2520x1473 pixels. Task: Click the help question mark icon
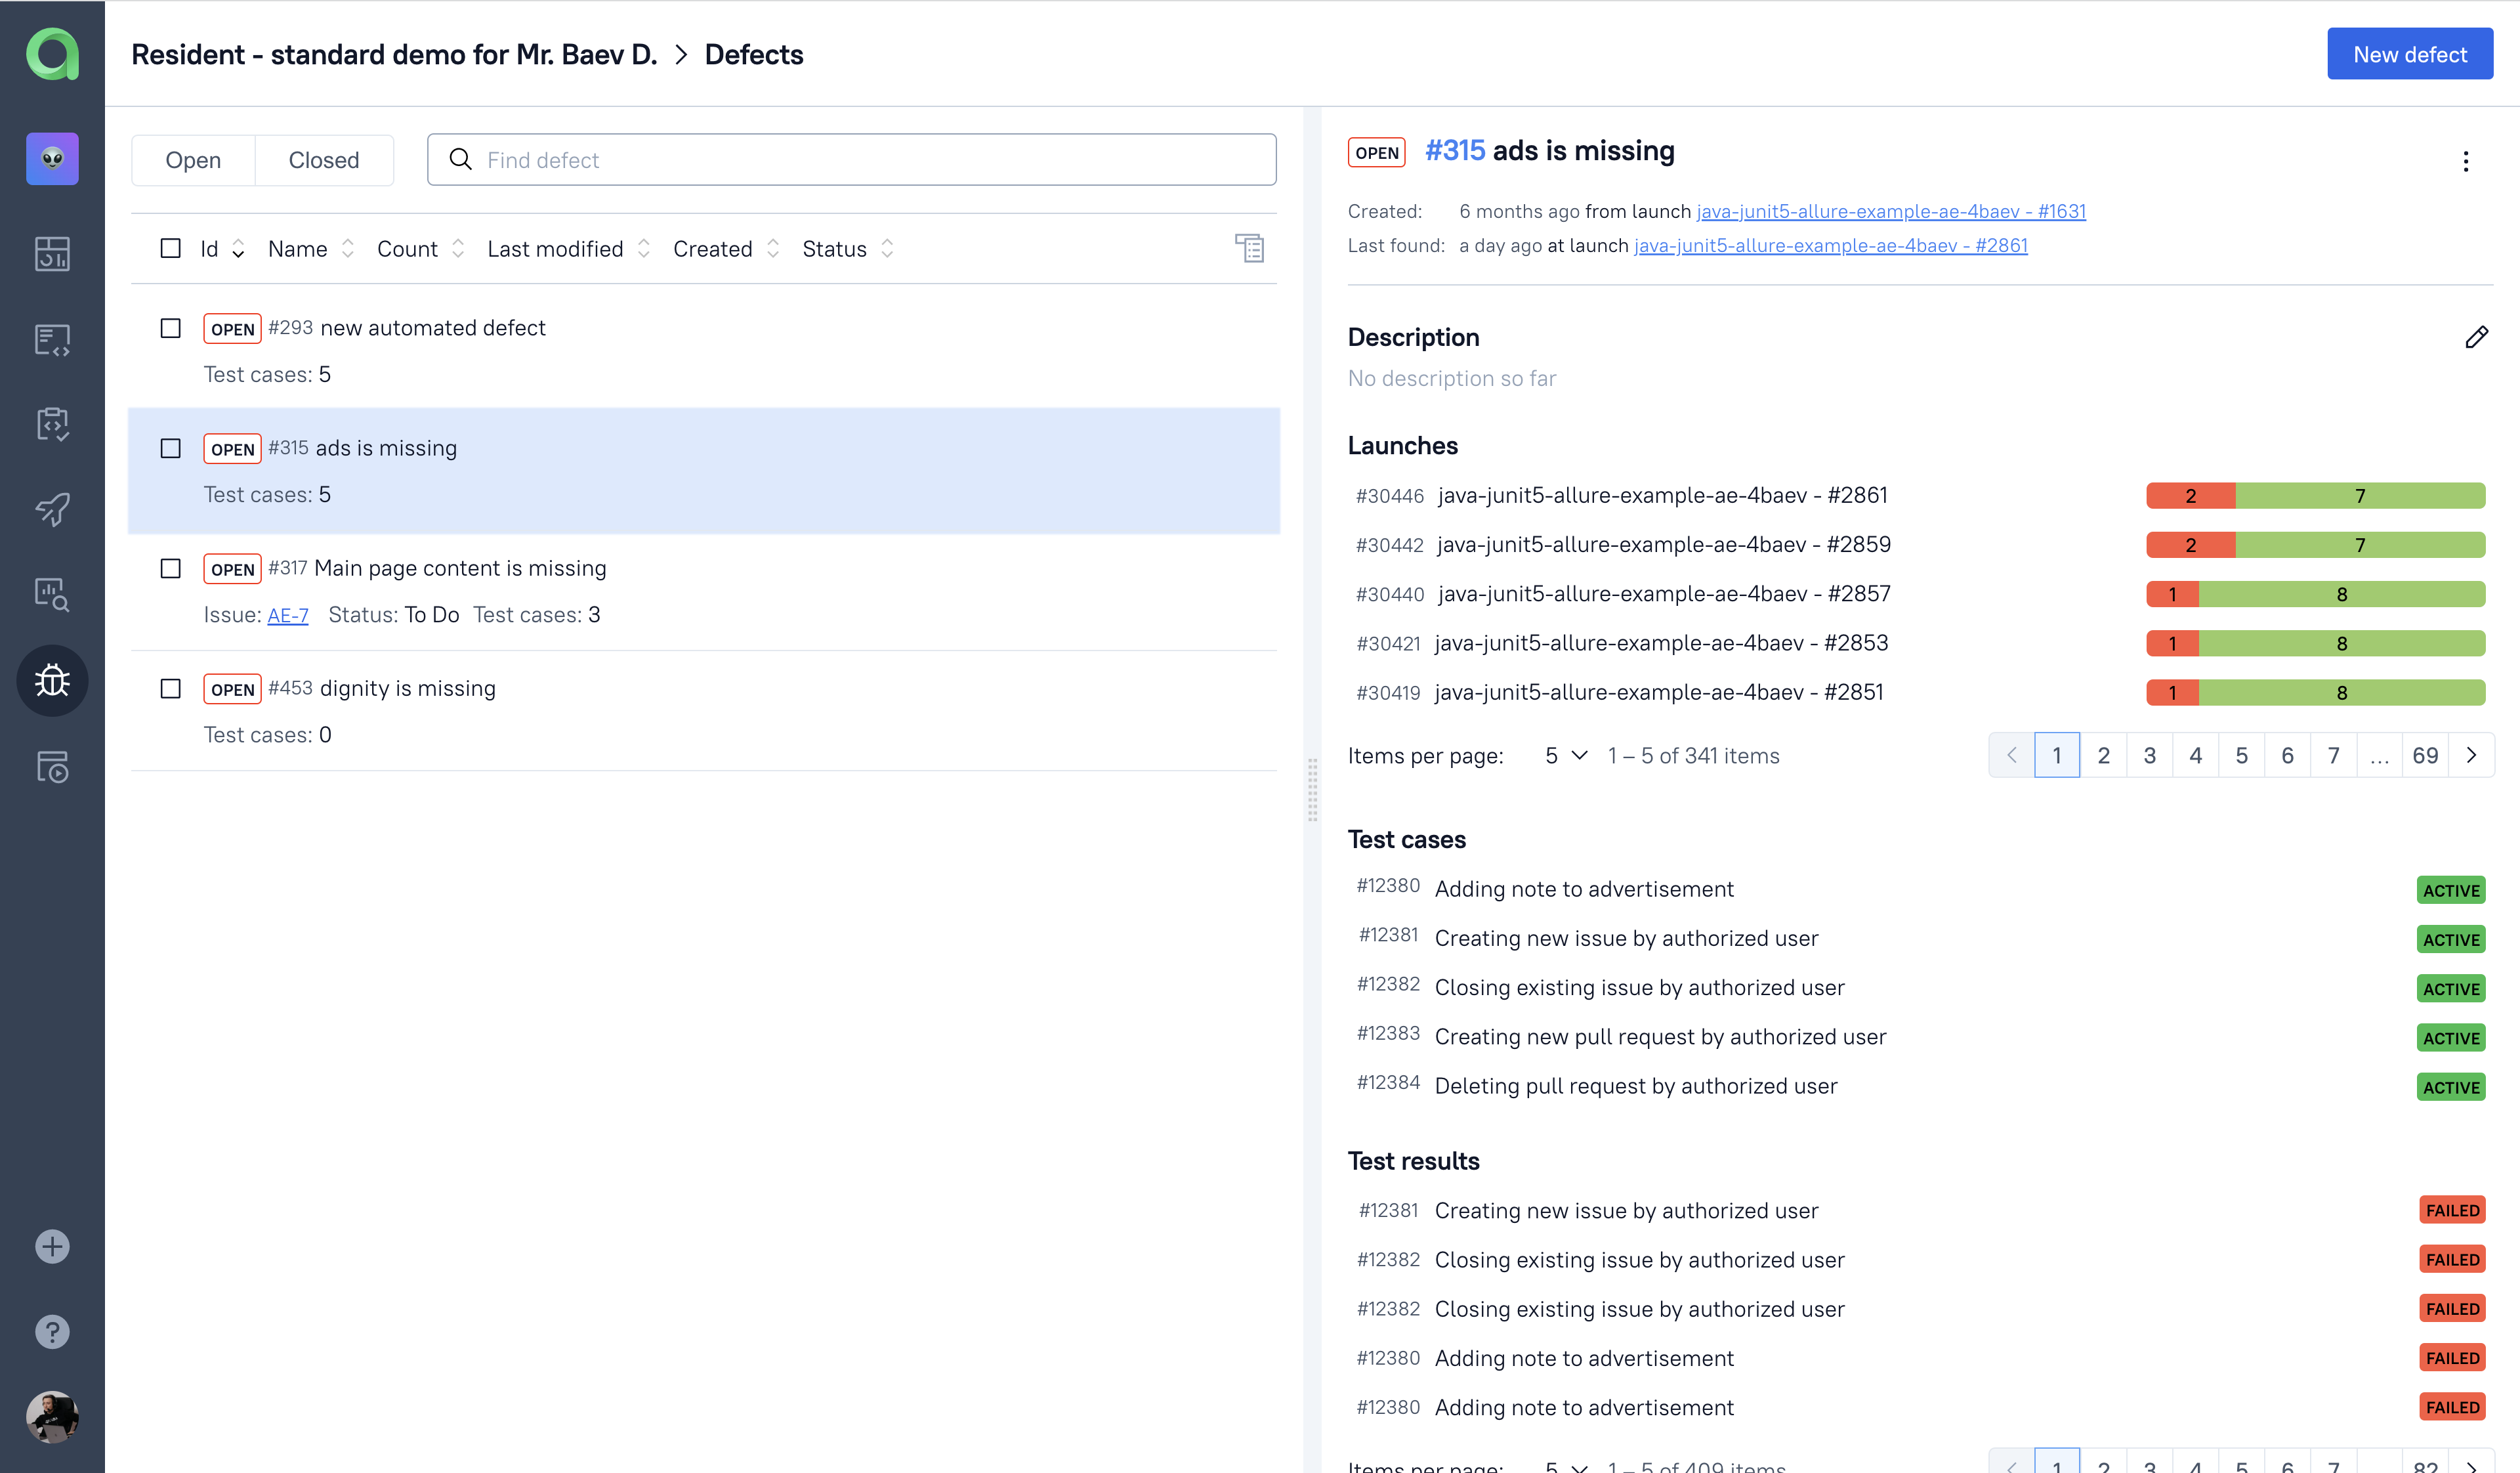point(52,1332)
